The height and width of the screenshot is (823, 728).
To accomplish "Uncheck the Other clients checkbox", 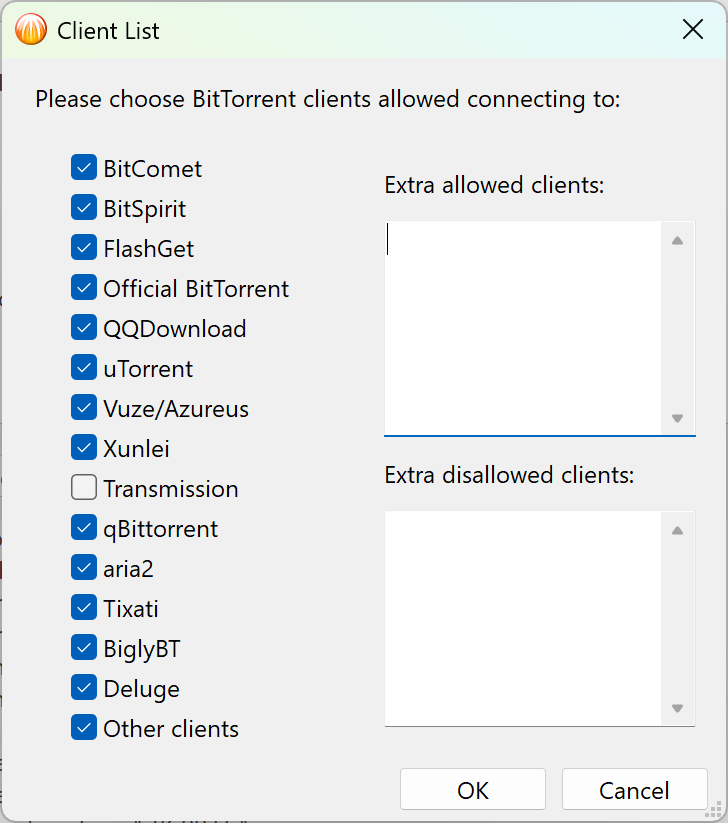I will coord(84,728).
